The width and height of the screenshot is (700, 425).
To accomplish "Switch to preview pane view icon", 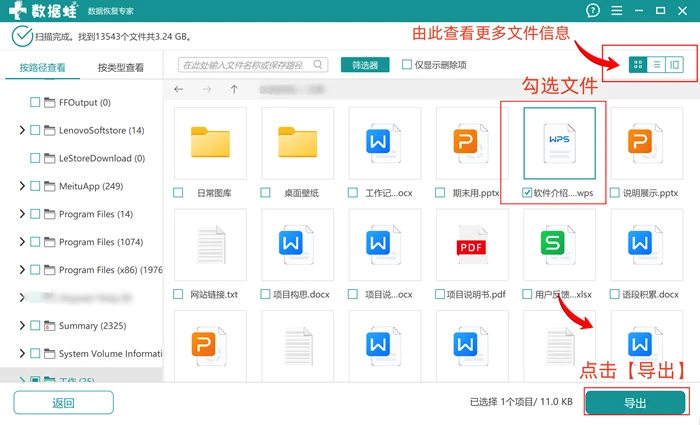I will click(675, 65).
